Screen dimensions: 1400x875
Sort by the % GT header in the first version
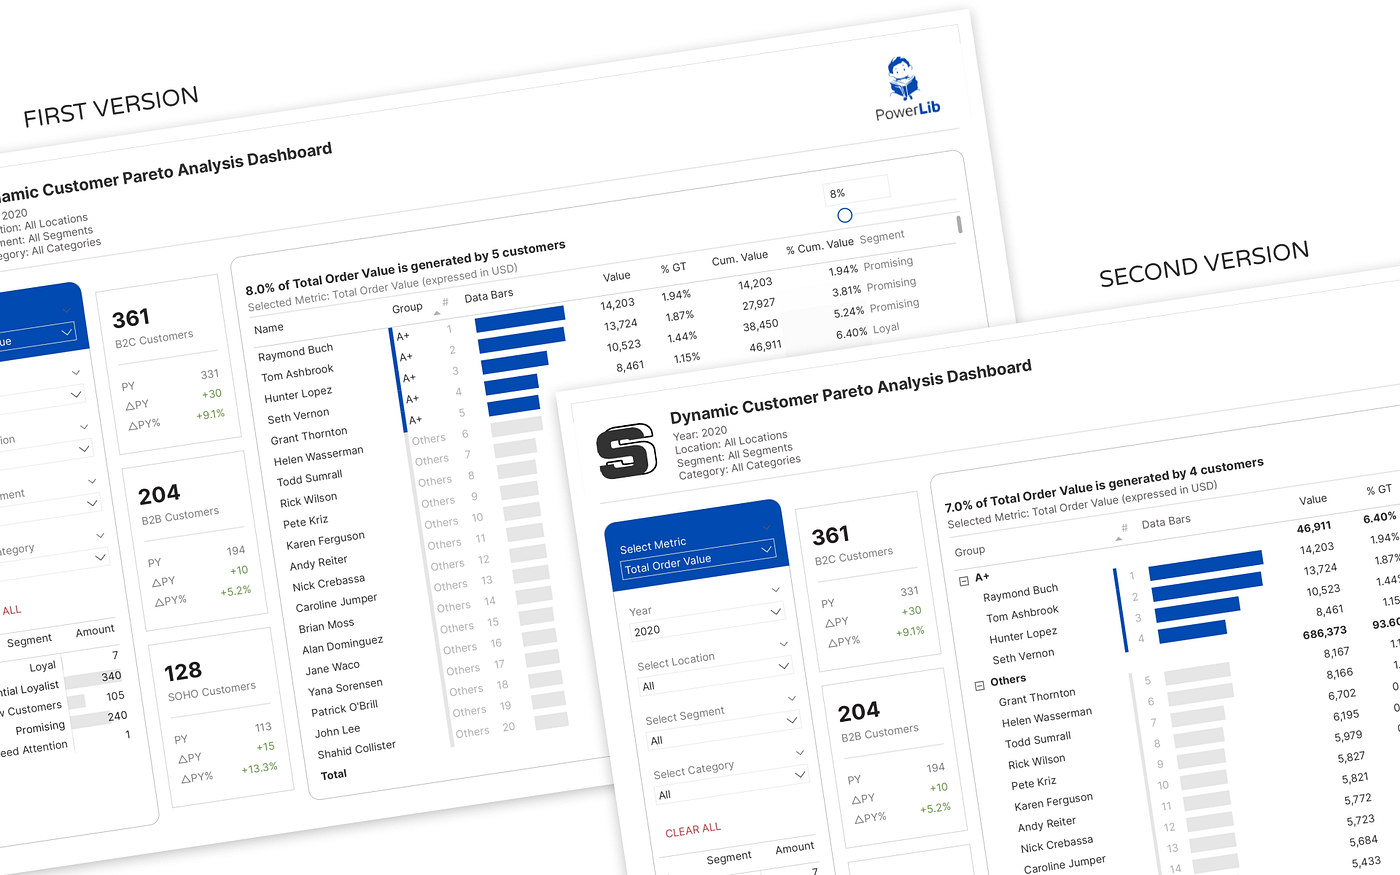coord(673,268)
